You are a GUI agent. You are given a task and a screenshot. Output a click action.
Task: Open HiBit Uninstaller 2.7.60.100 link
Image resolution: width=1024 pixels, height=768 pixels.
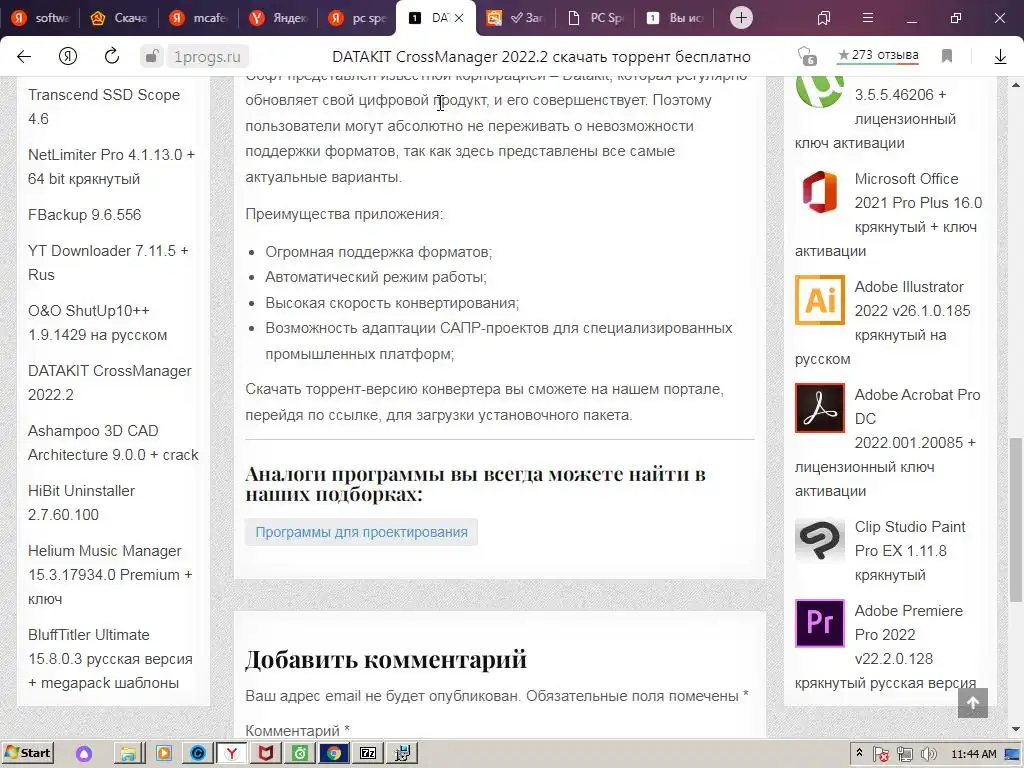(81, 503)
